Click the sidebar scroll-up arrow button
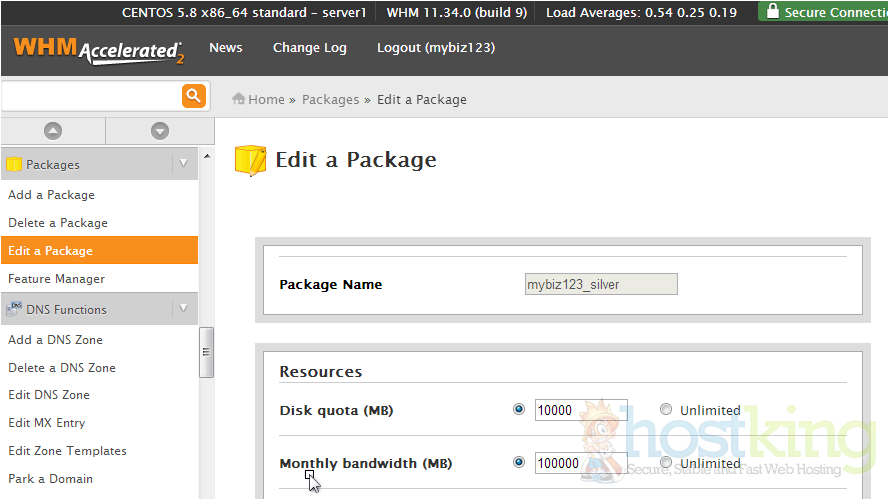The height and width of the screenshot is (500, 889). pyautogui.click(x=53, y=131)
